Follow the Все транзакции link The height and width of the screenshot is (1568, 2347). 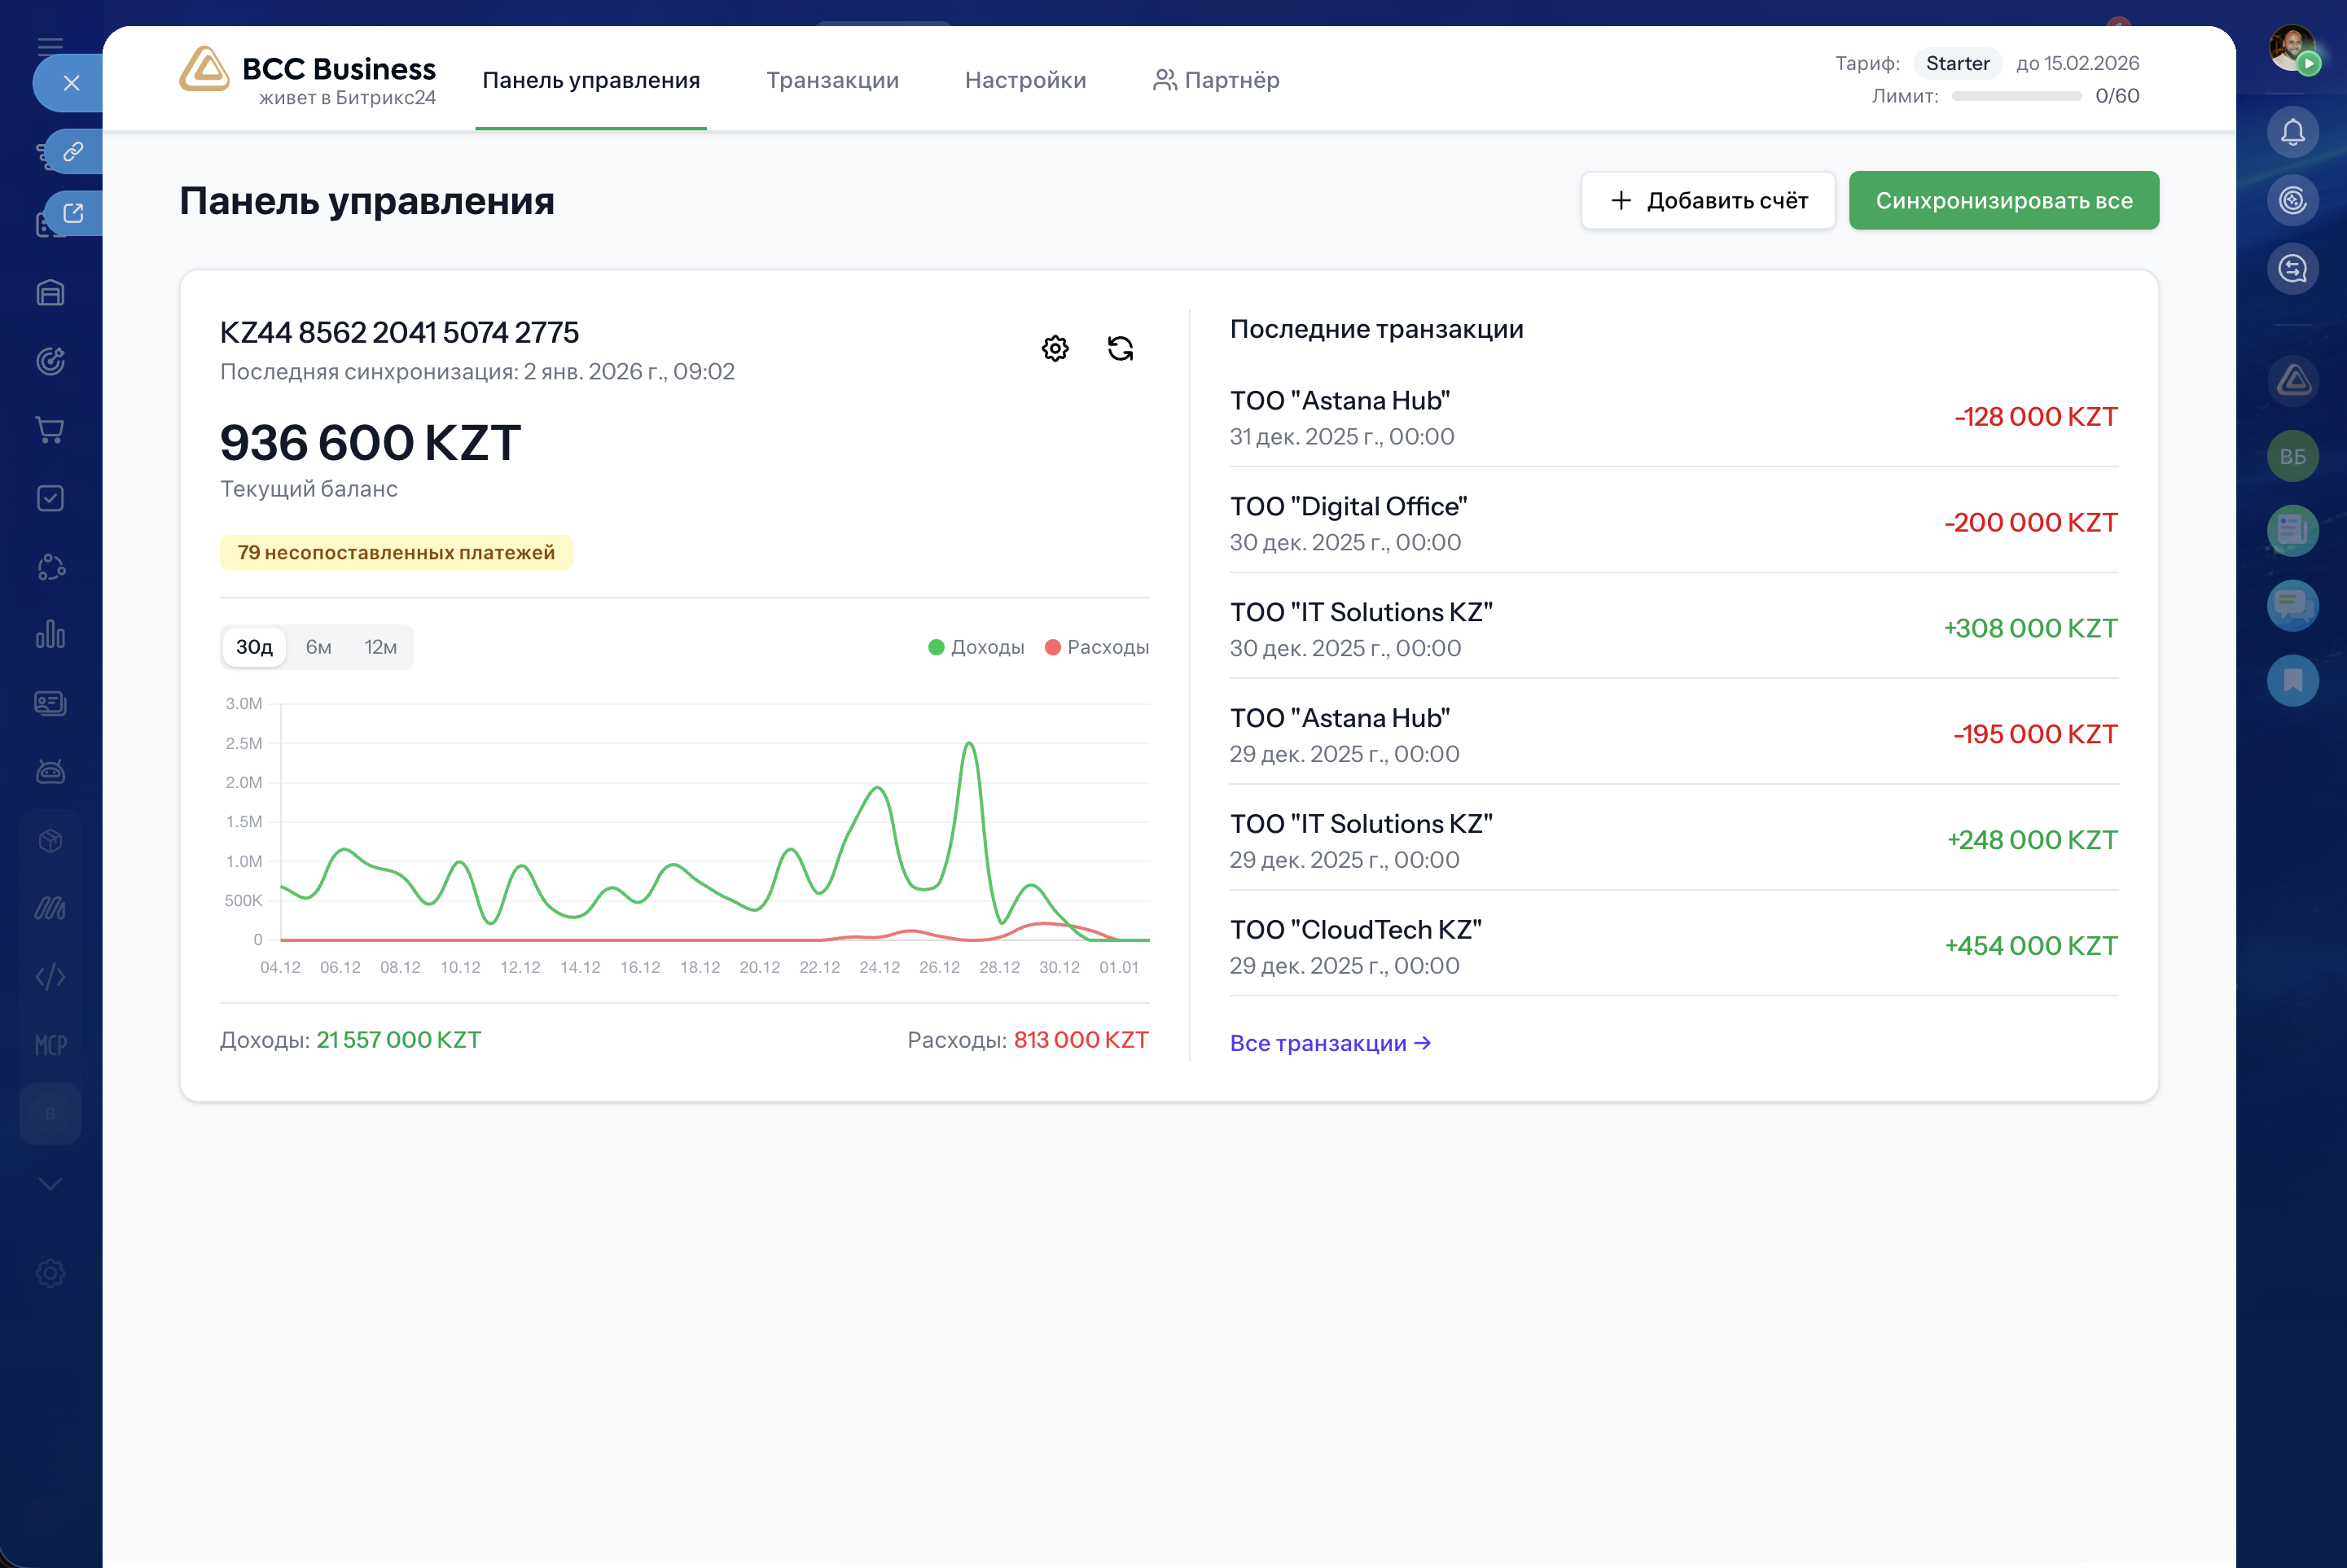1330,1043
